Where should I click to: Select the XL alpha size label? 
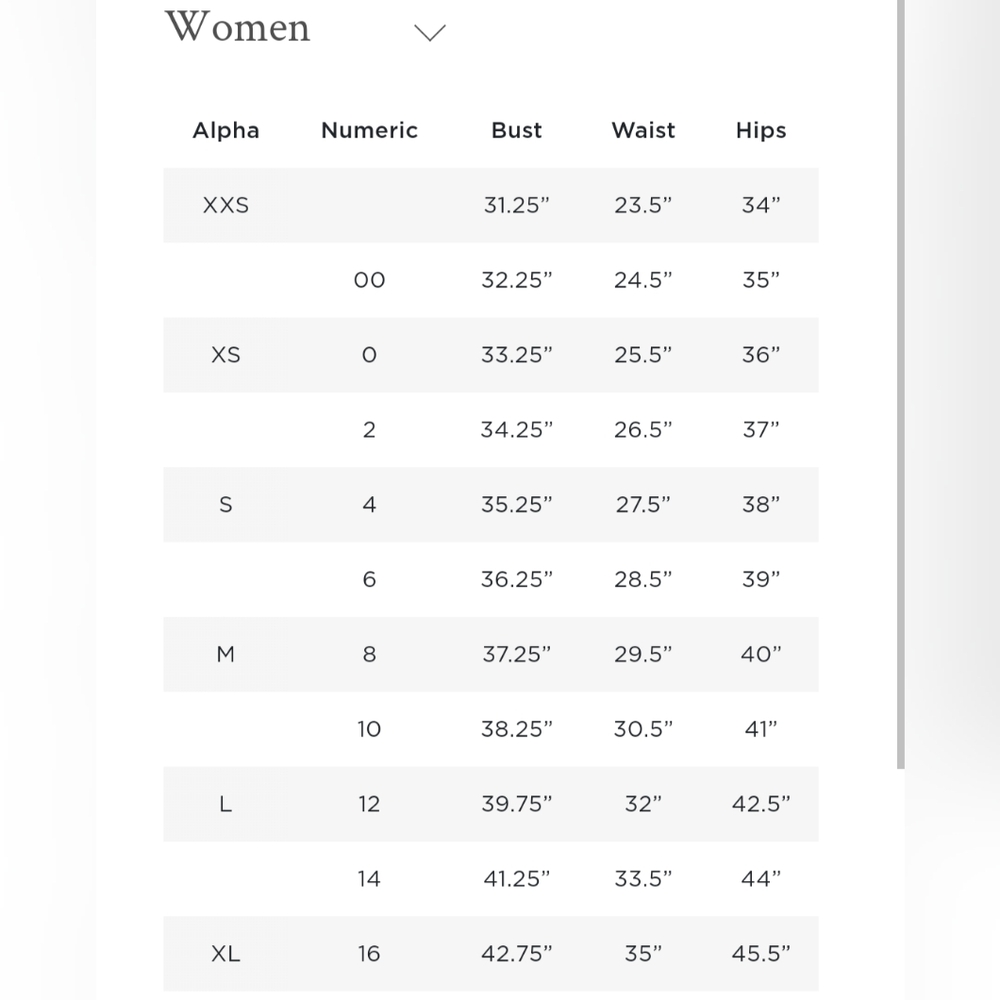226,953
